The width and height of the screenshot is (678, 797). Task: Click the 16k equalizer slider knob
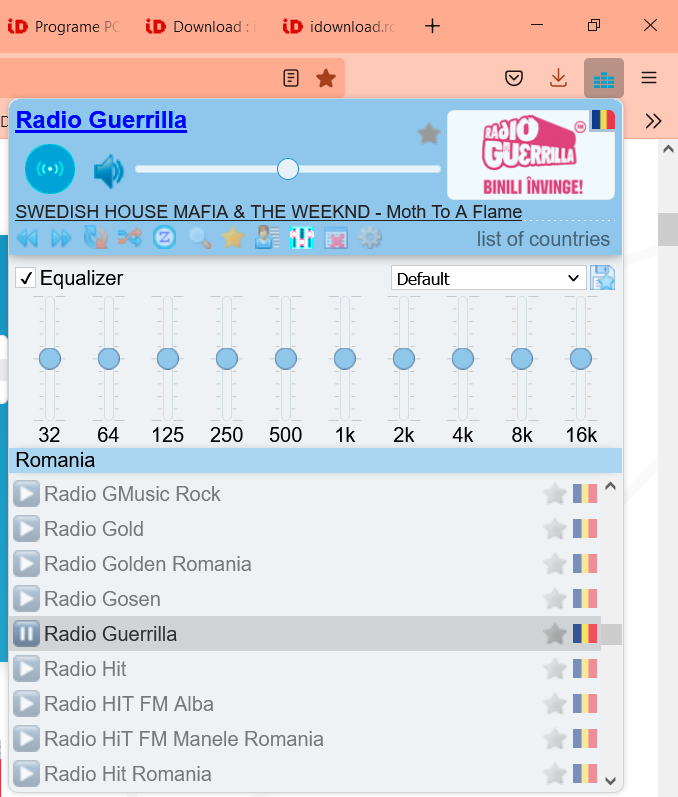[x=580, y=359]
